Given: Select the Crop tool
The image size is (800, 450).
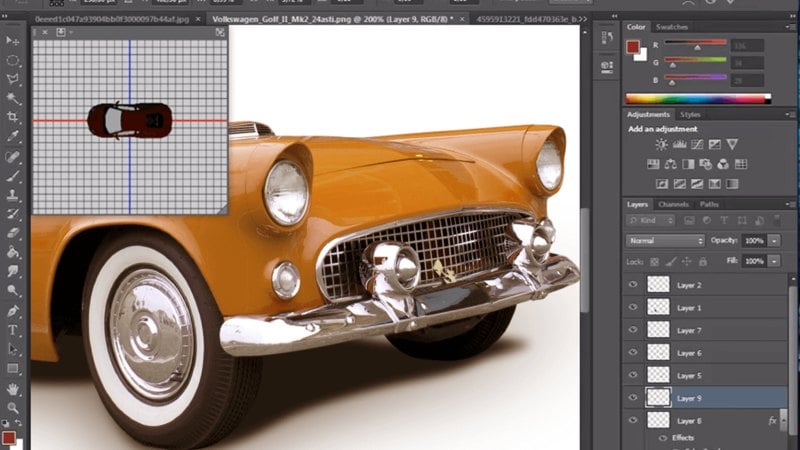Looking at the screenshot, I should click(x=13, y=118).
